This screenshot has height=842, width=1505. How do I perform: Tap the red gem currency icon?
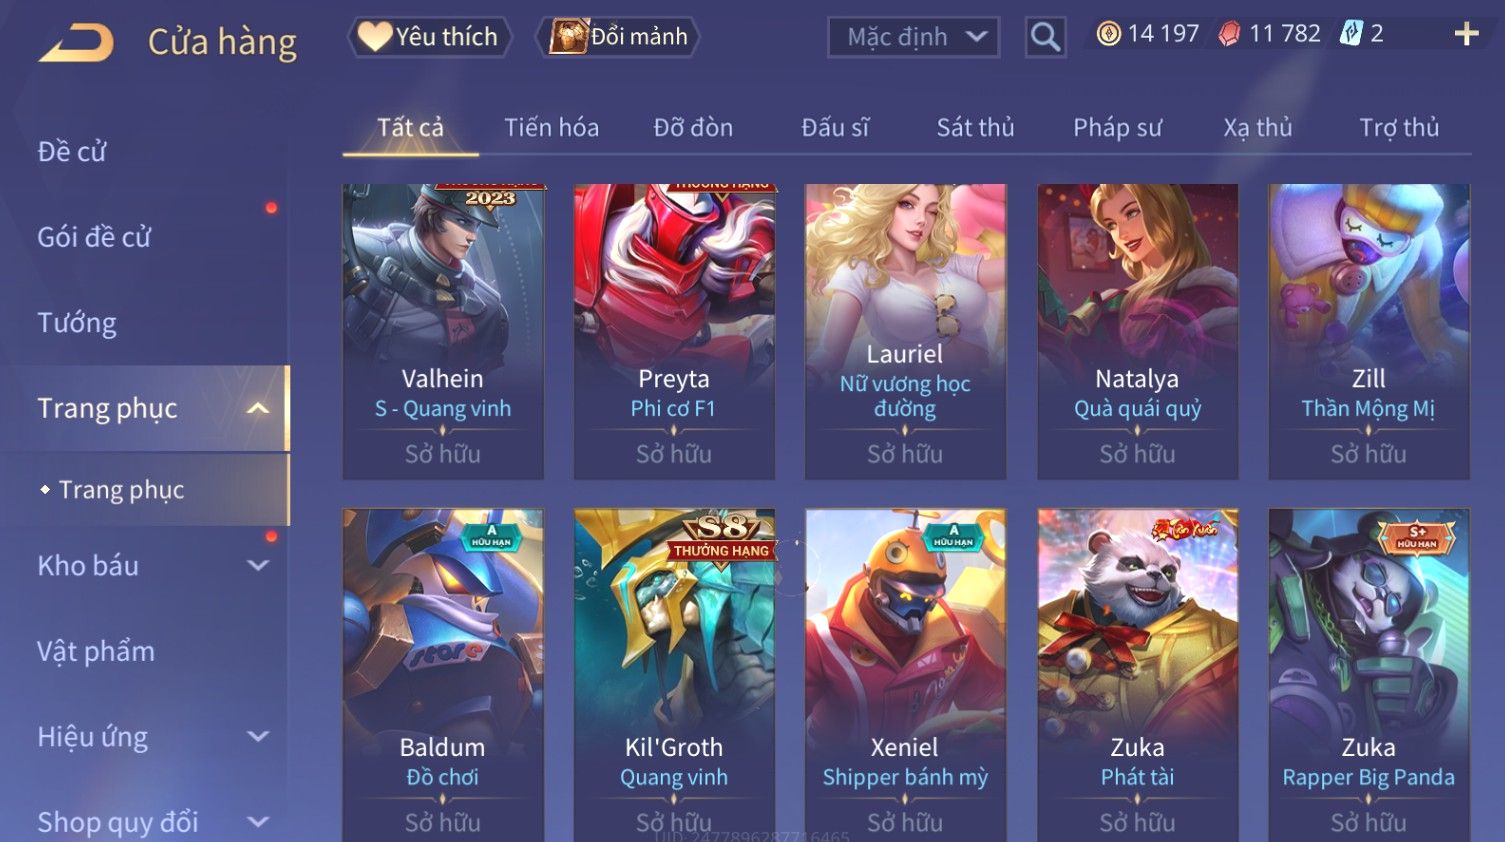point(1229,34)
